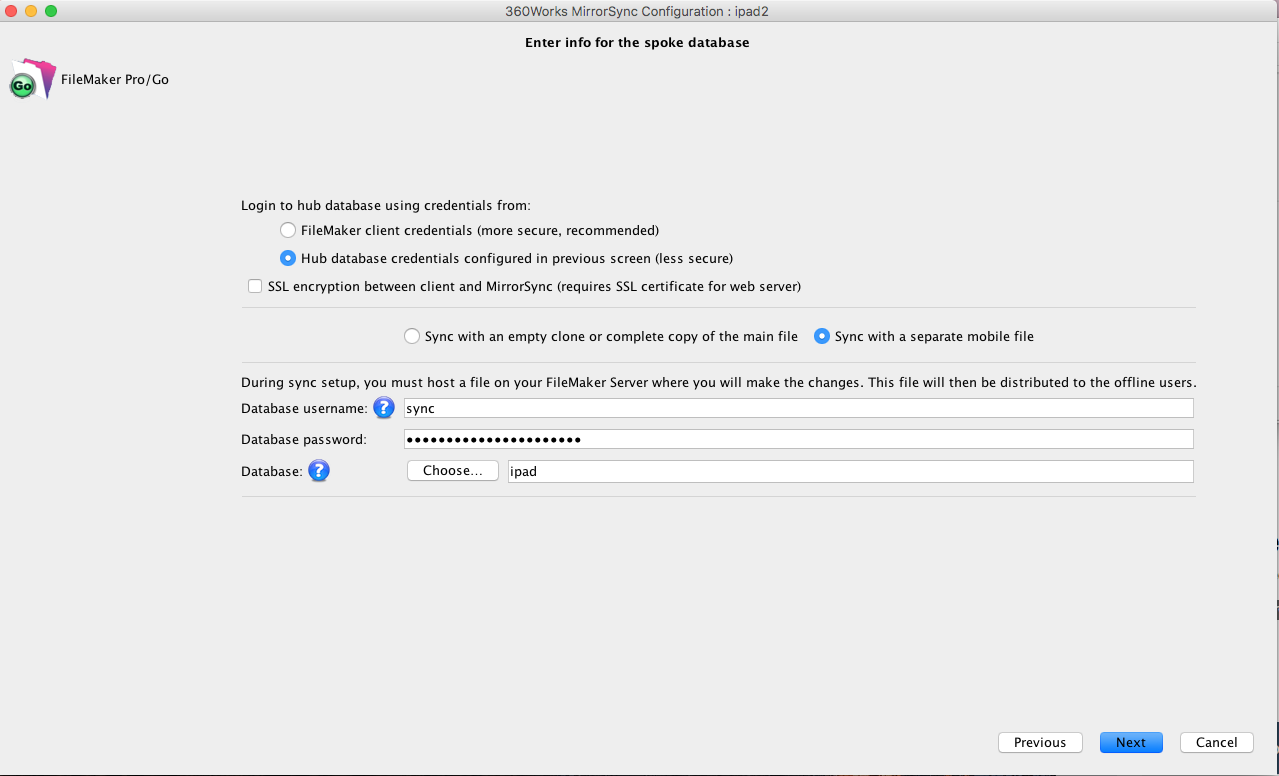Viewport: 1279px width, 776px height.
Task: Click the FileMaker Go logo icon
Action: point(30,79)
